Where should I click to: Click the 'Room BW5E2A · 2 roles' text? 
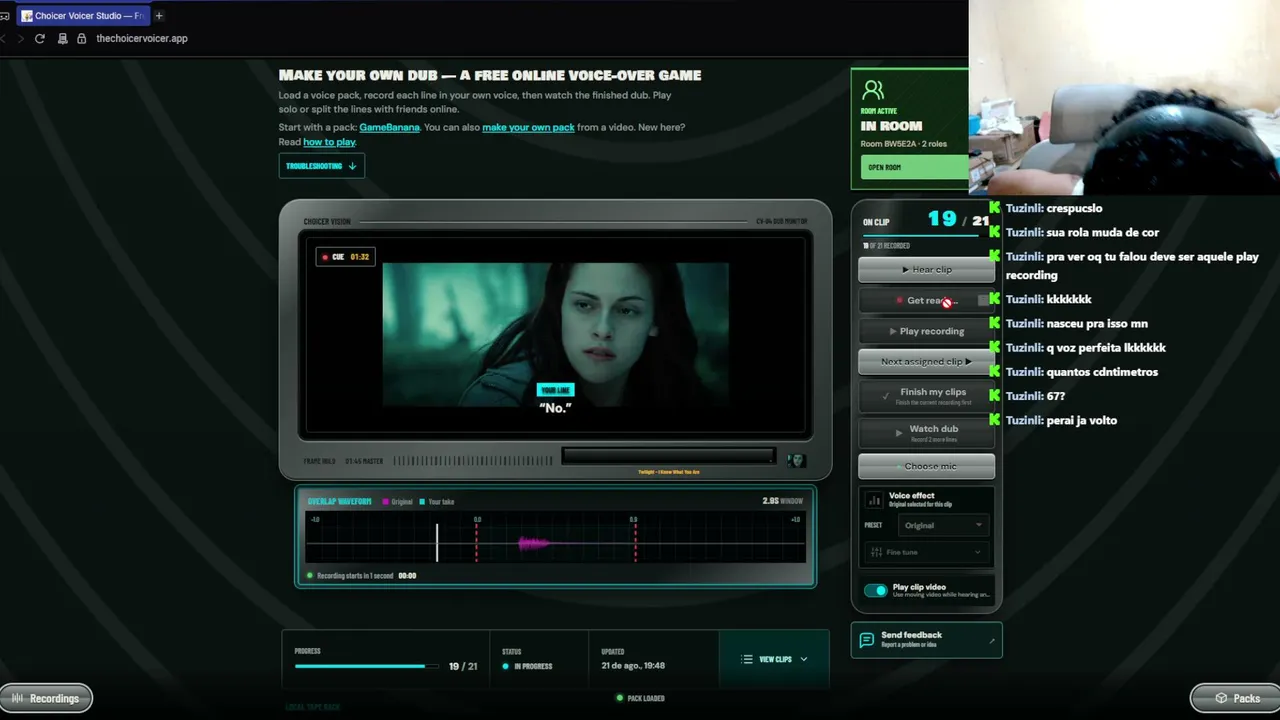(x=904, y=144)
